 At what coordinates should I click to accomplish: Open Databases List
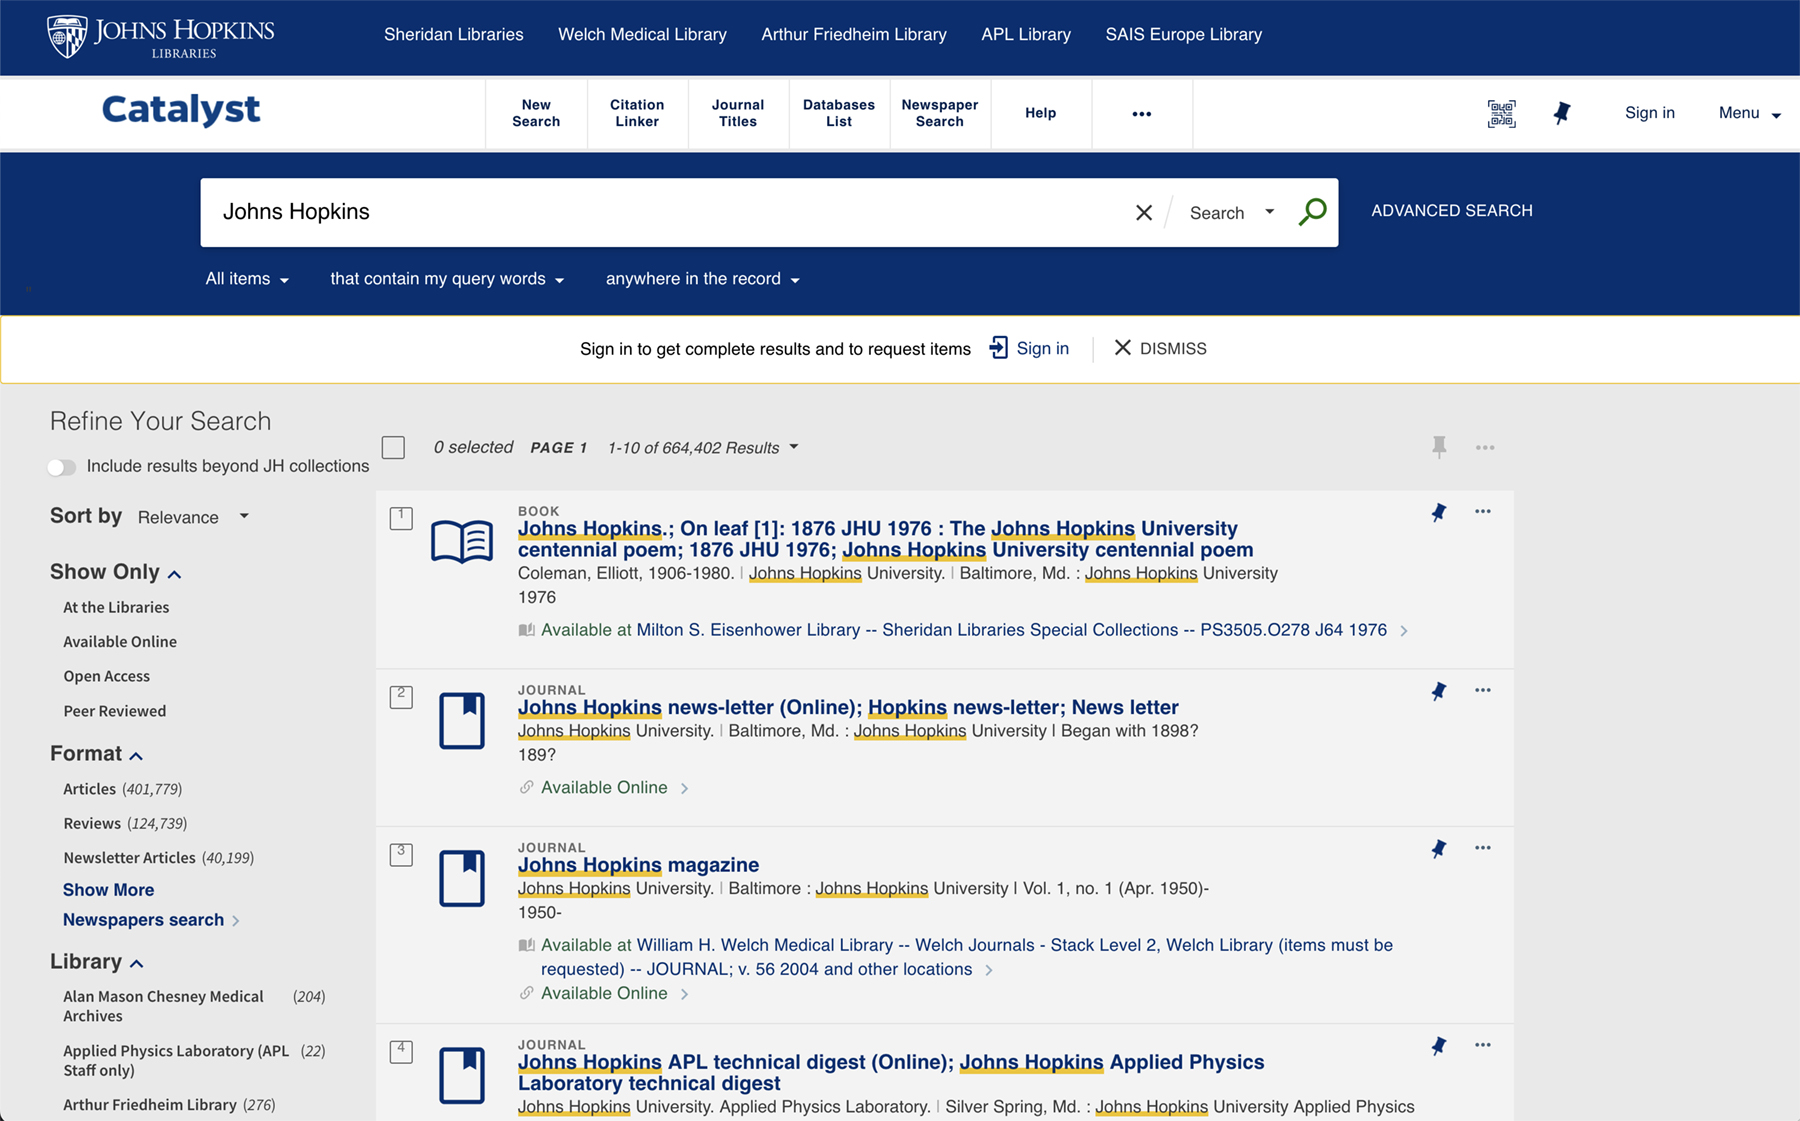pos(839,113)
